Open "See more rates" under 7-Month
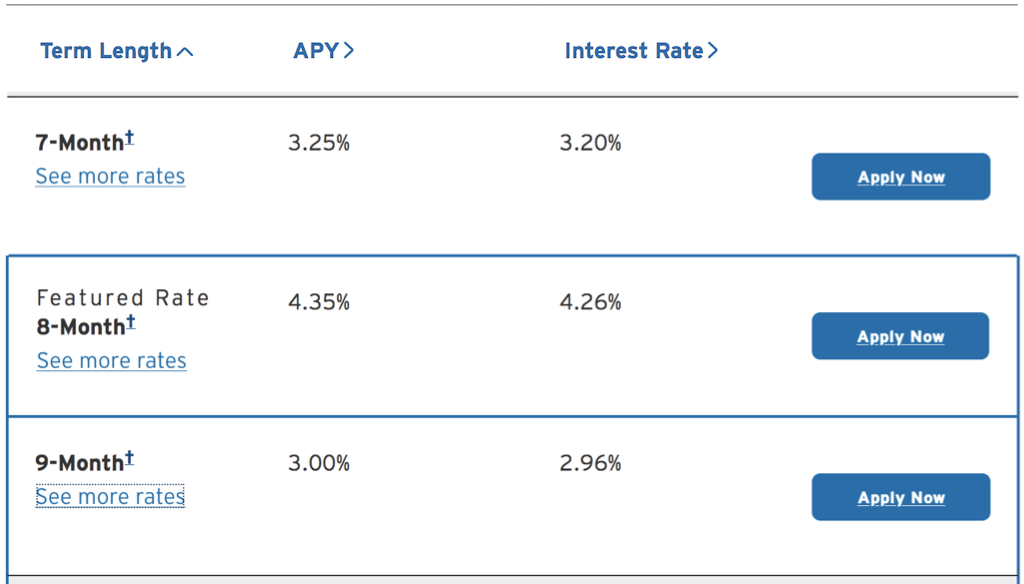The height and width of the screenshot is (584, 1024). [110, 176]
